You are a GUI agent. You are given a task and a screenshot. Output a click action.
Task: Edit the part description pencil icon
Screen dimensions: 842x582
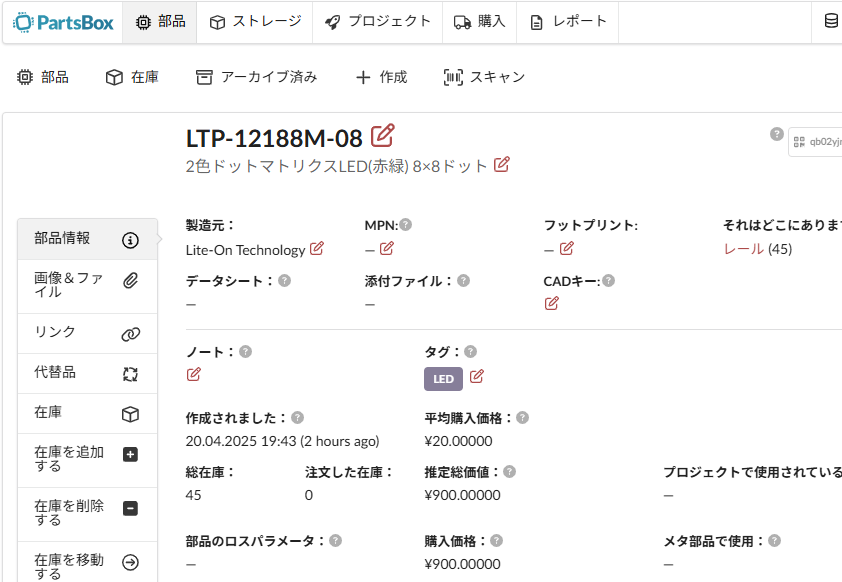[x=502, y=164]
